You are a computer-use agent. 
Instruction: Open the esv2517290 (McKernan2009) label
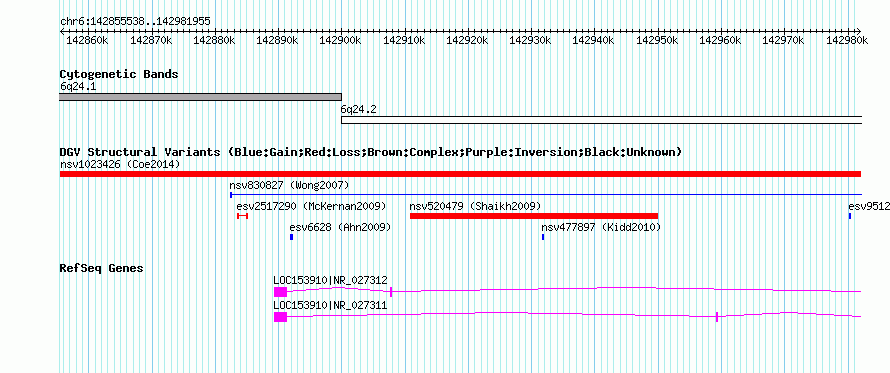coord(311,206)
